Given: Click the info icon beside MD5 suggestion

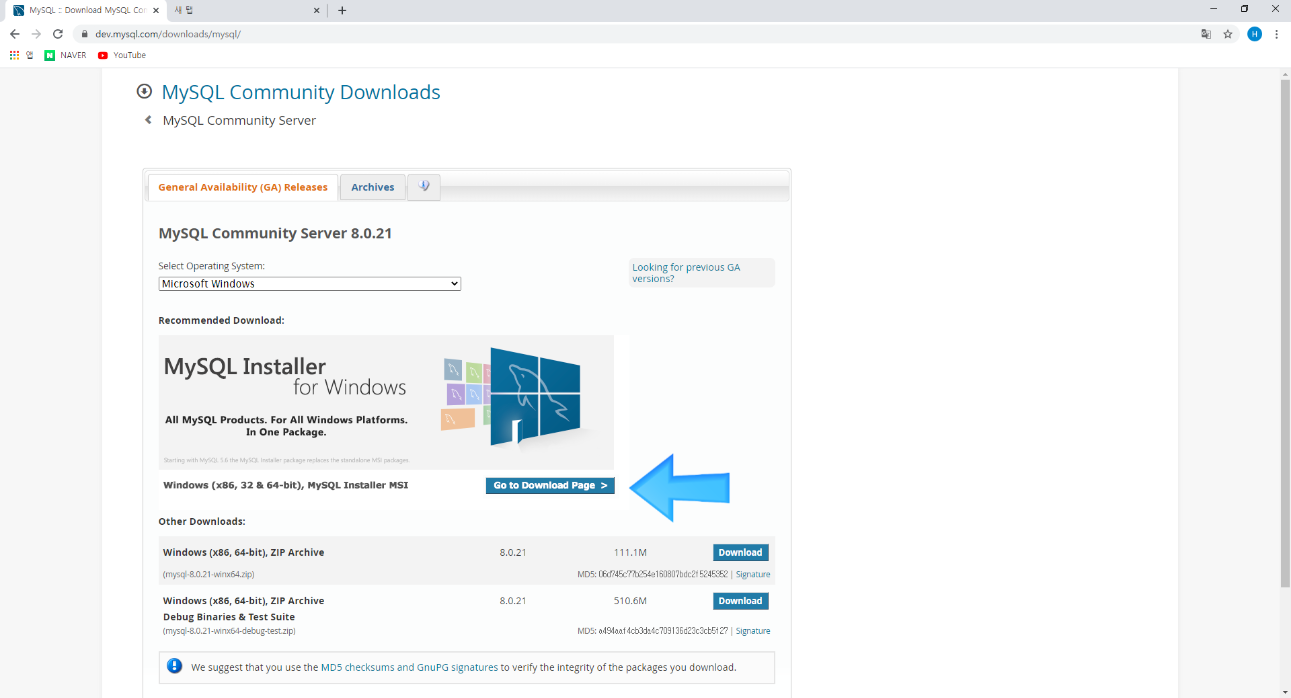Looking at the screenshot, I should coord(175,666).
